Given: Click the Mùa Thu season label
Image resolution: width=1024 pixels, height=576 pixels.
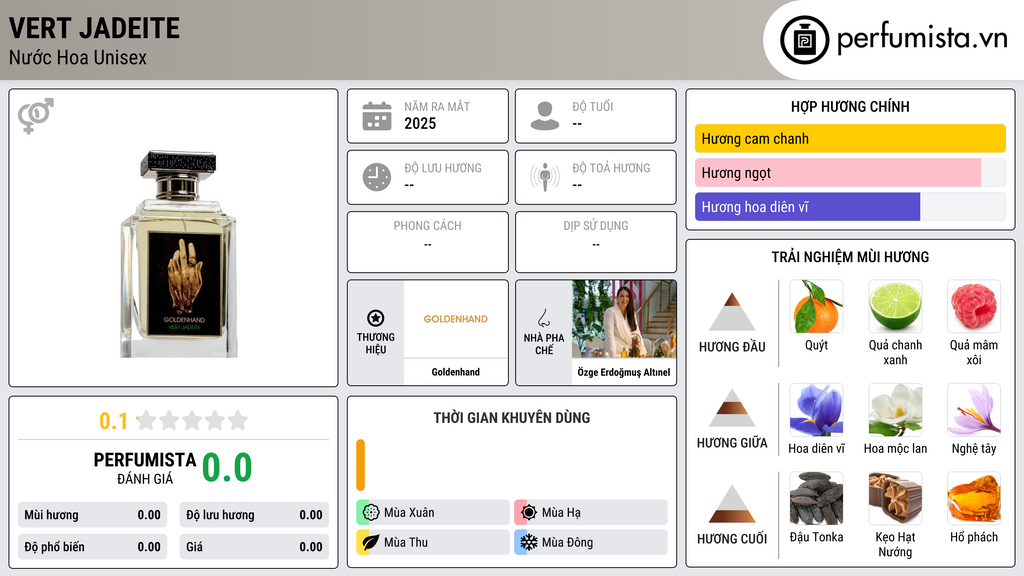Looking at the screenshot, I should pos(406,542).
